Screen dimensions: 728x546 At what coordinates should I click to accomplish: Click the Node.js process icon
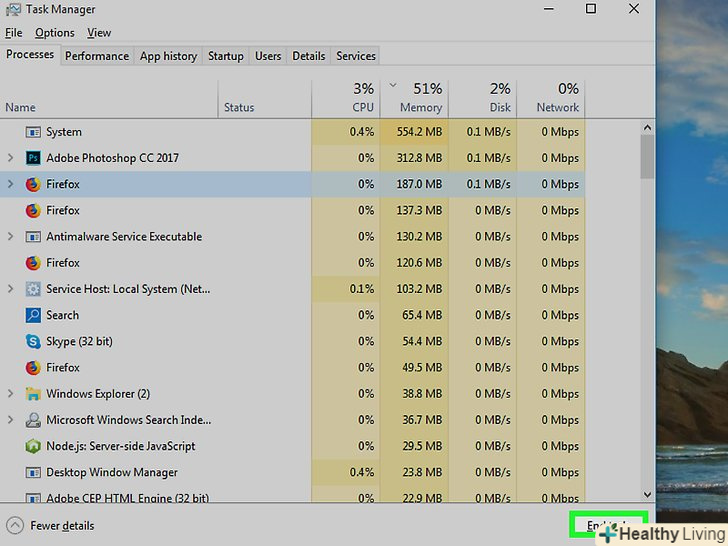[33, 447]
